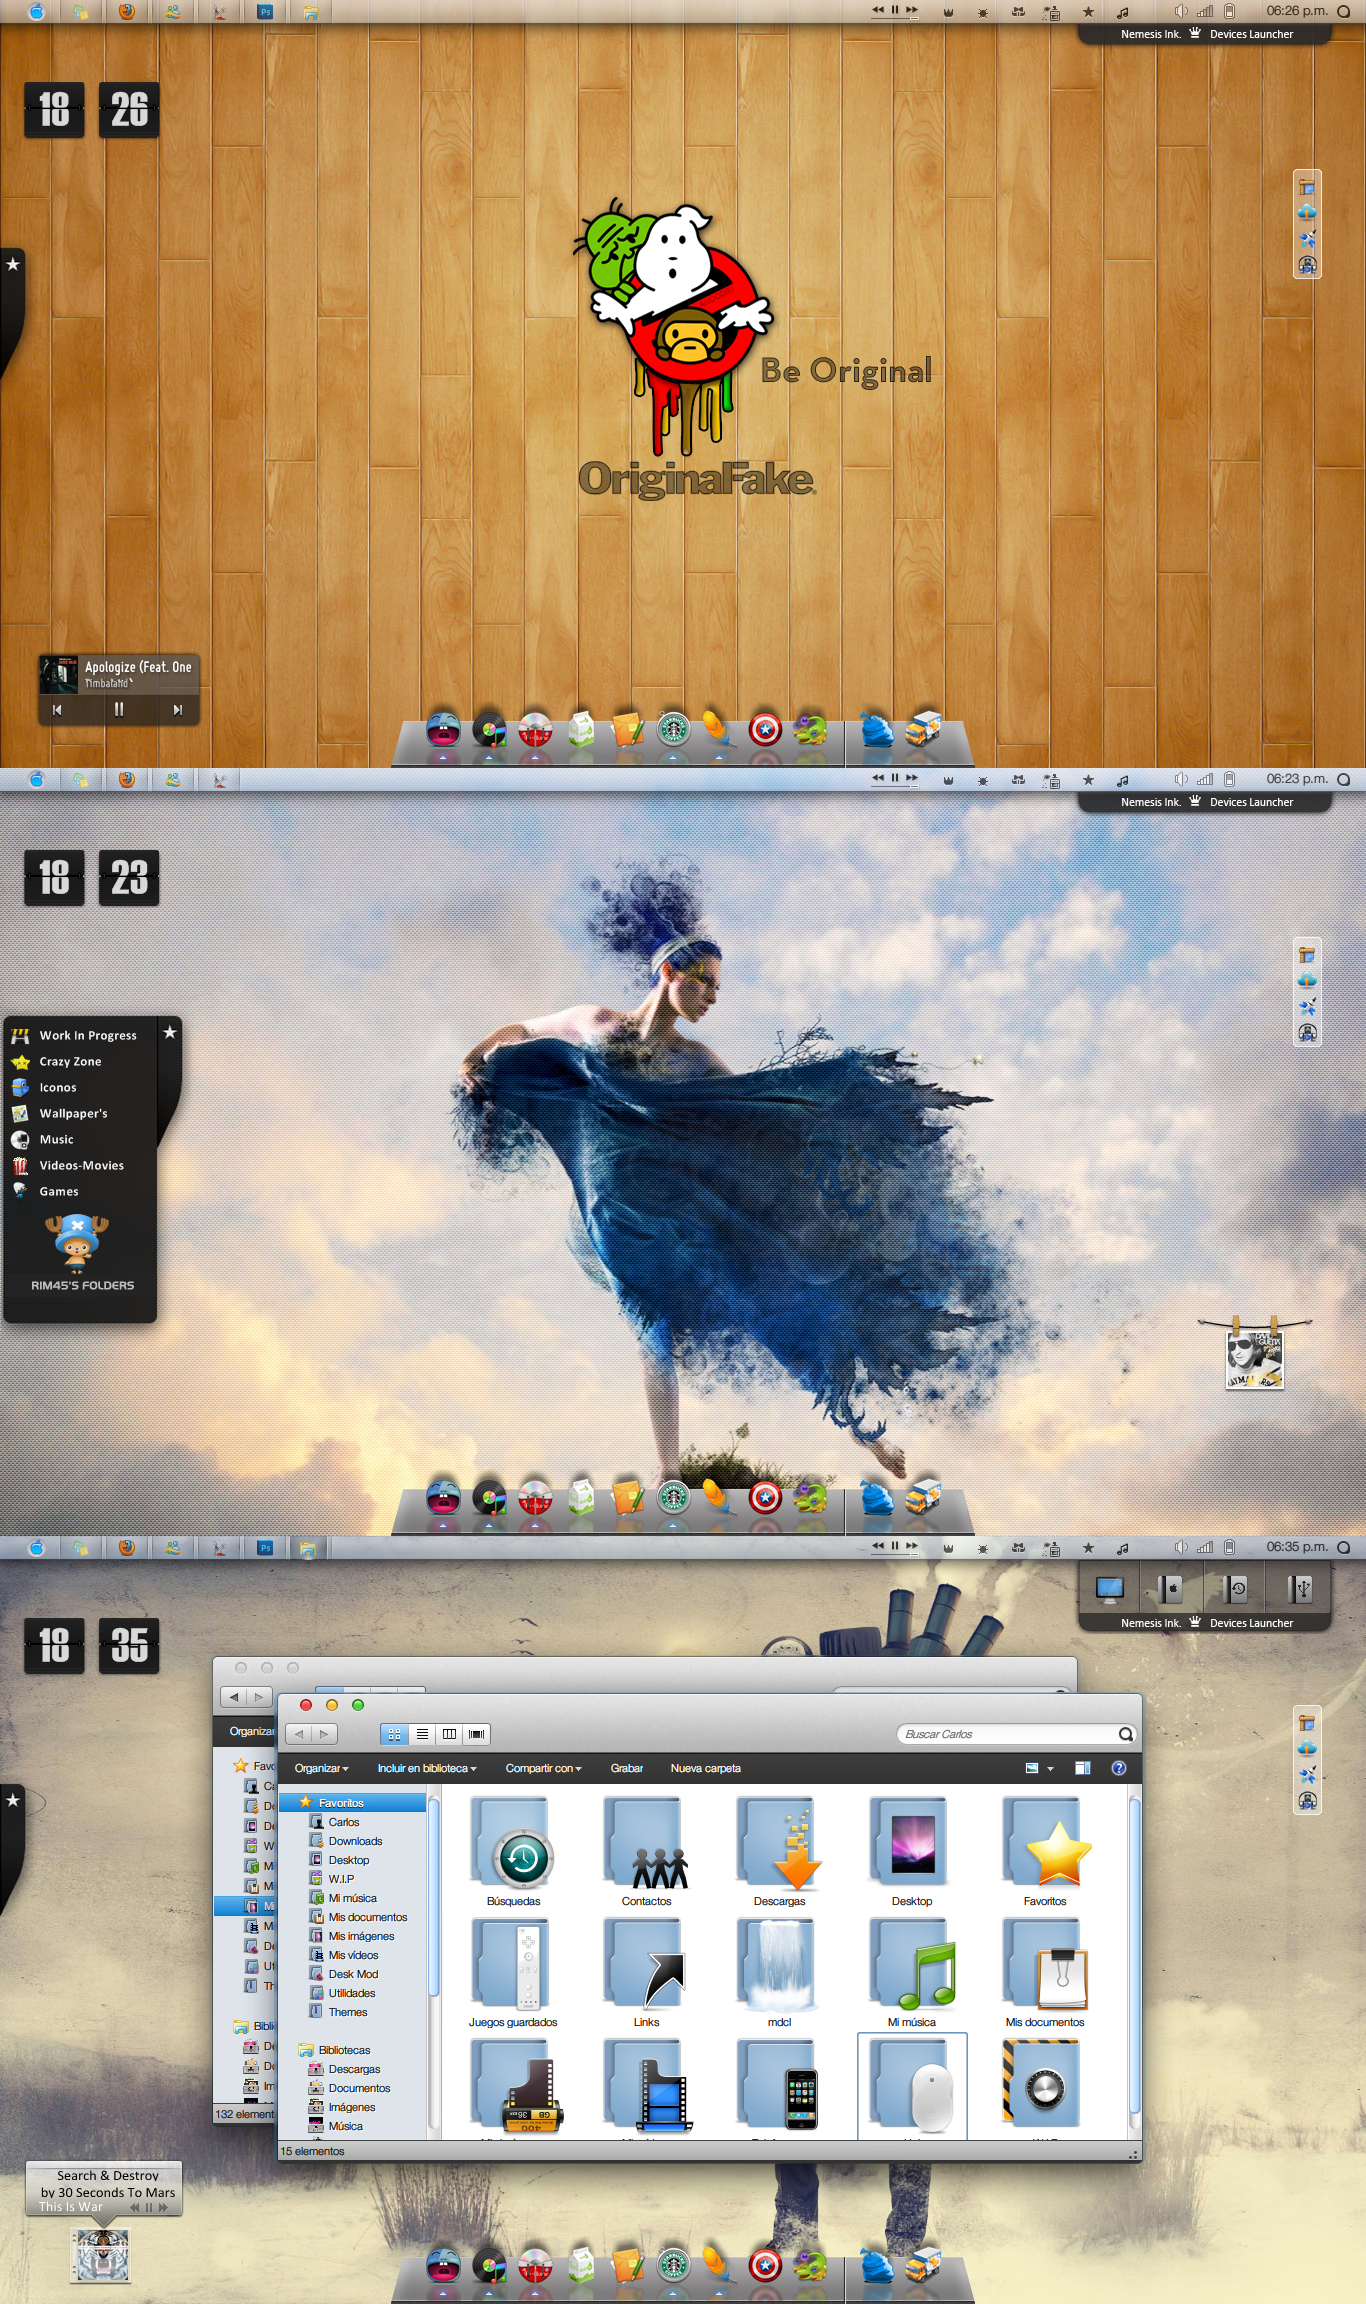Select the Descargas folder with orange arrow

779,1845
